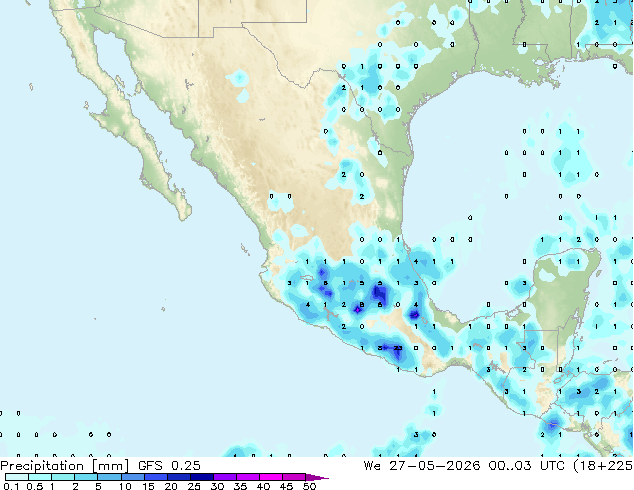The height and width of the screenshot is (490, 634).
Task: Select the 10–15 mm legend swatch
Action: (133, 477)
